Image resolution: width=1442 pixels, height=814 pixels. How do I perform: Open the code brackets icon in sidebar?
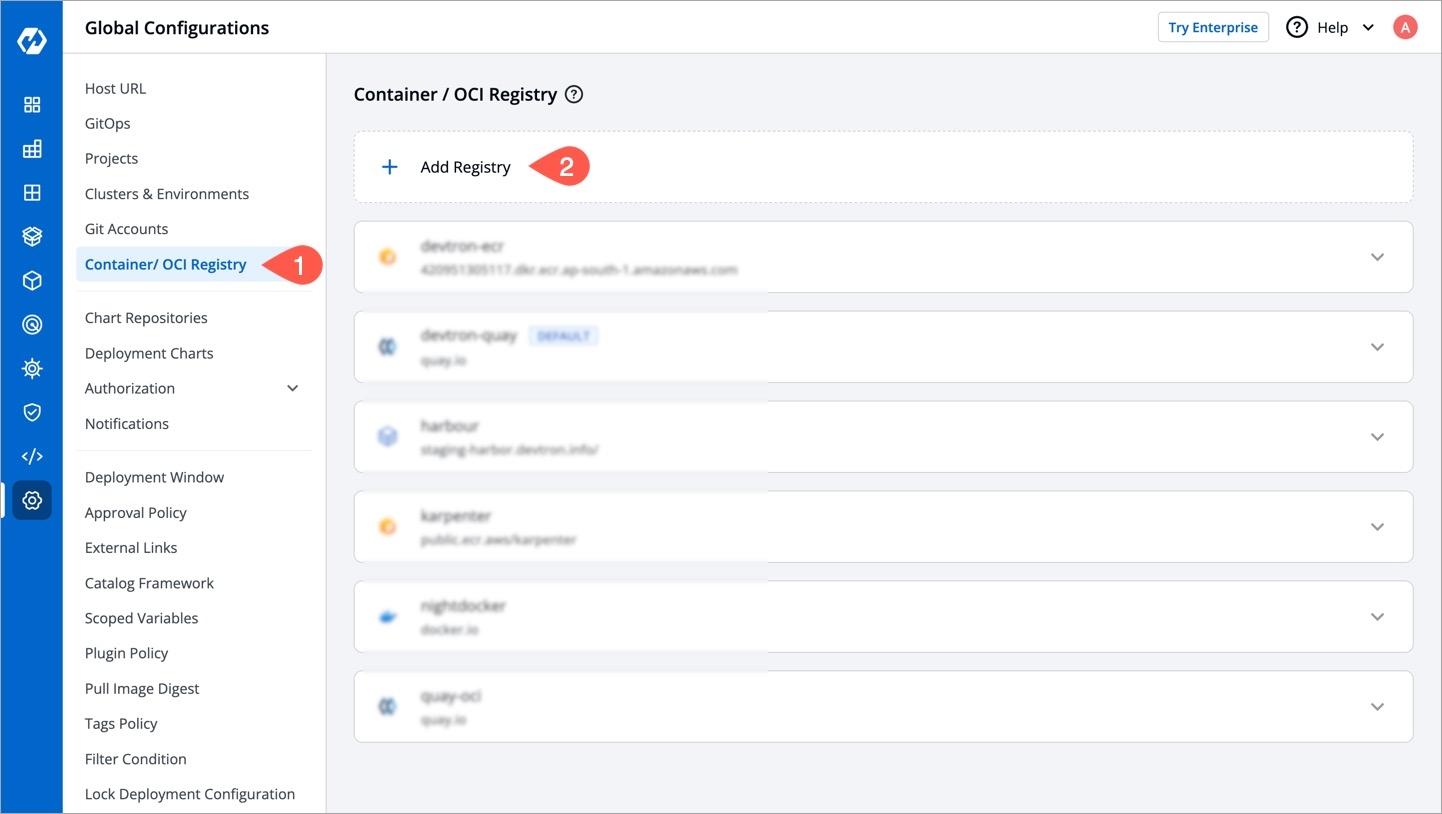pos(32,456)
